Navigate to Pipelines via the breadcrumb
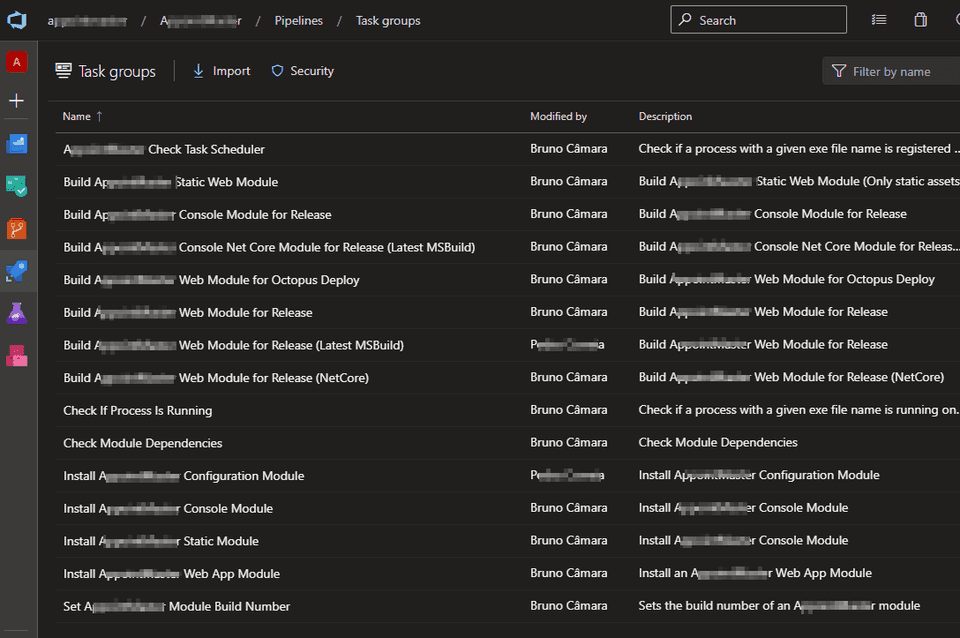The width and height of the screenshot is (960, 638). click(298, 20)
